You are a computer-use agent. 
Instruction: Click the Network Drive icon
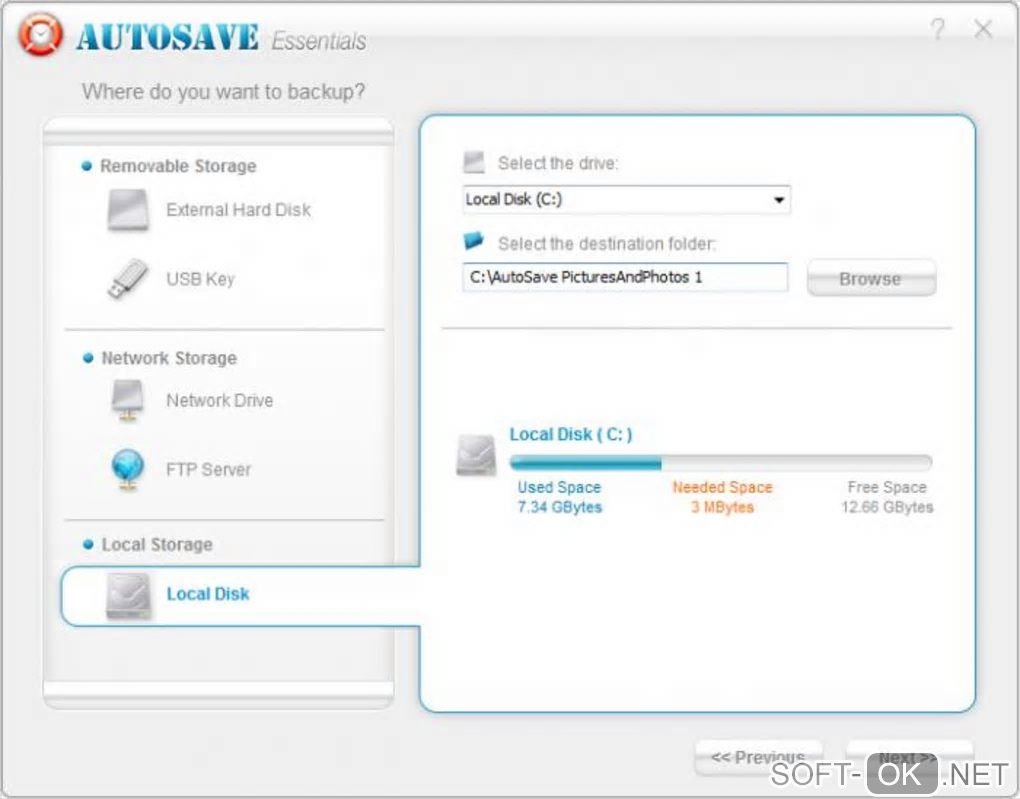click(128, 400)
